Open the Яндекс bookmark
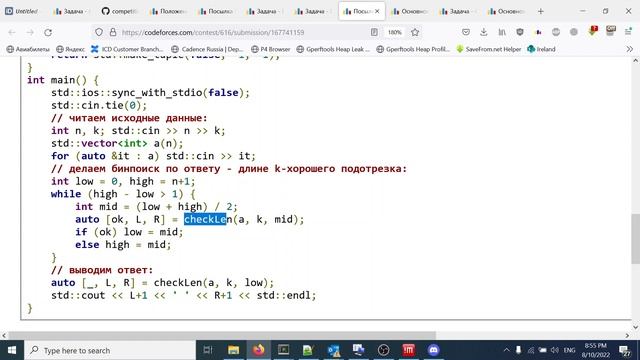The height and width of the screenshot is (360, 640). (71, 49)
